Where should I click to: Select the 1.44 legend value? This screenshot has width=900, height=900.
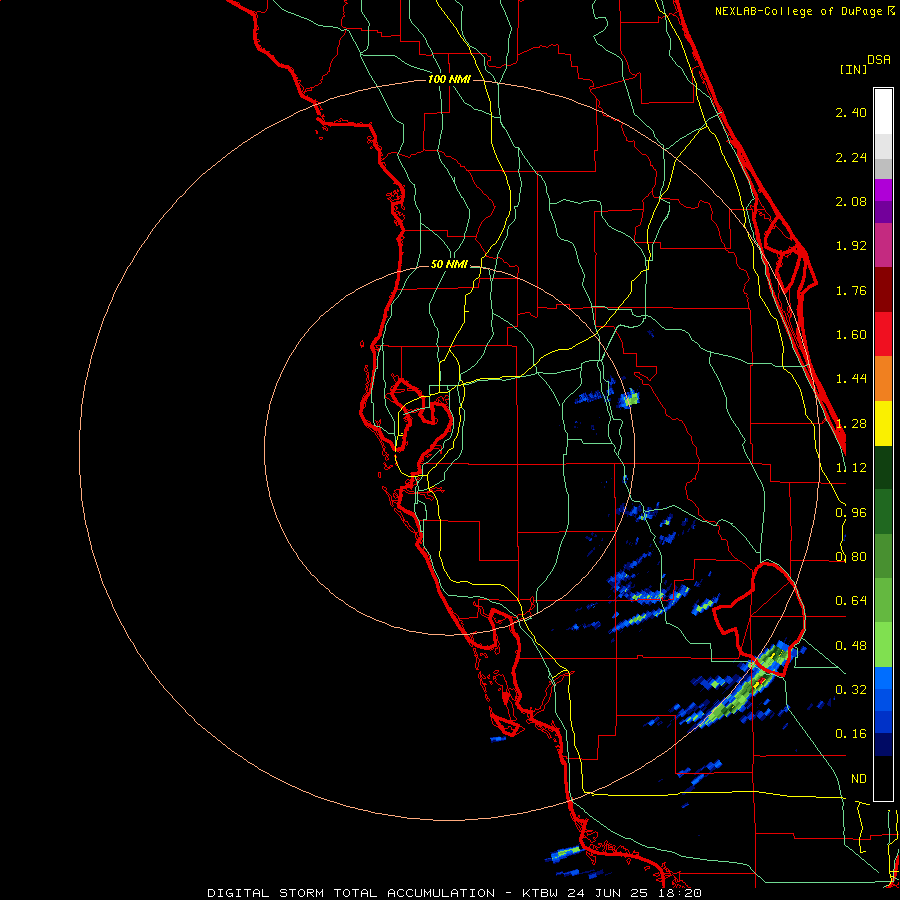(x=851, y=379)
